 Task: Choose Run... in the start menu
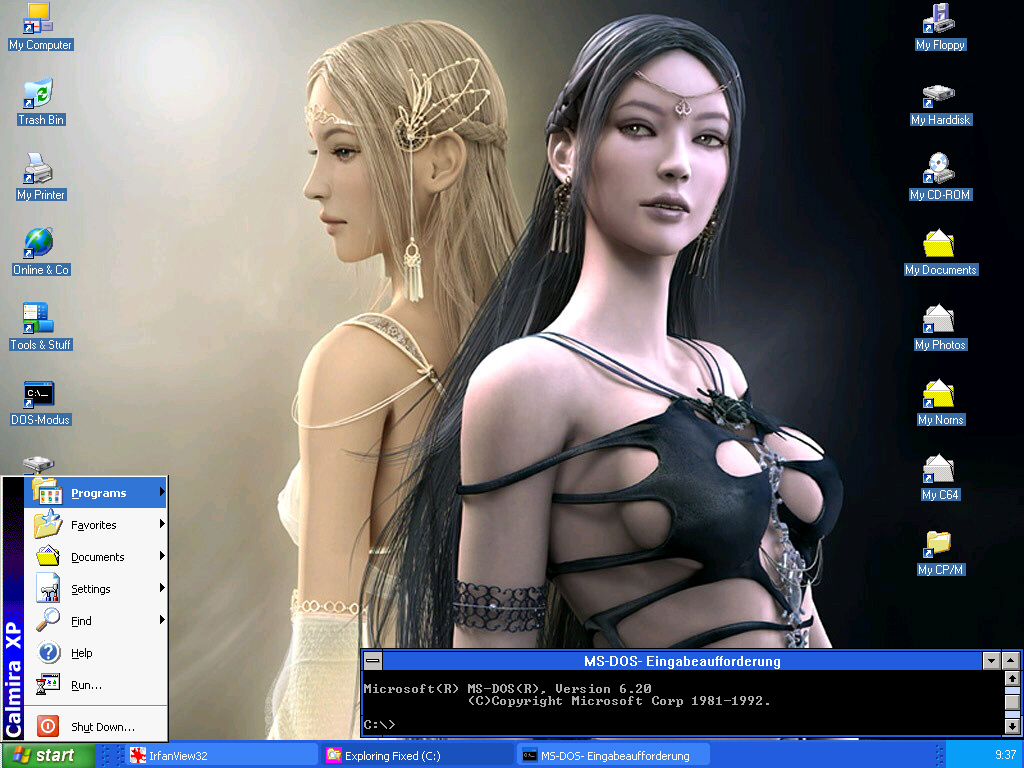click(86, 685)
